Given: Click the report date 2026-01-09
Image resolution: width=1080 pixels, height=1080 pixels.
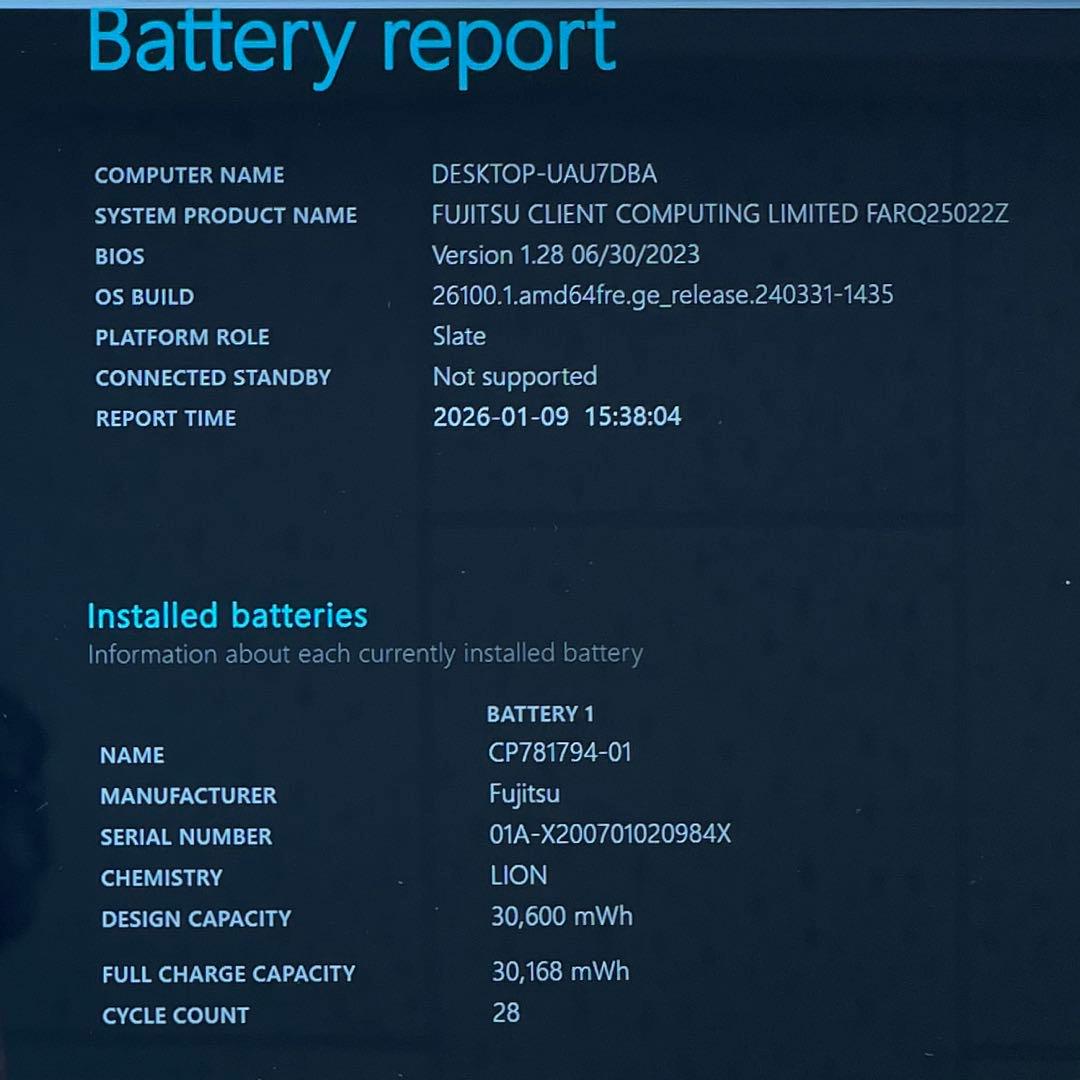Looking at the screenshot, I should 501,417.
